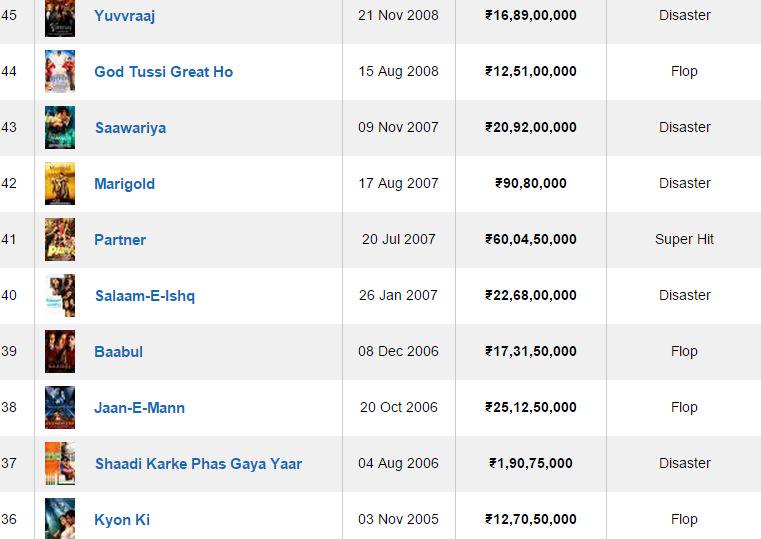Open the Kyon Ki movie link
This screenshot has height=539, width=761.
(122, 520)
